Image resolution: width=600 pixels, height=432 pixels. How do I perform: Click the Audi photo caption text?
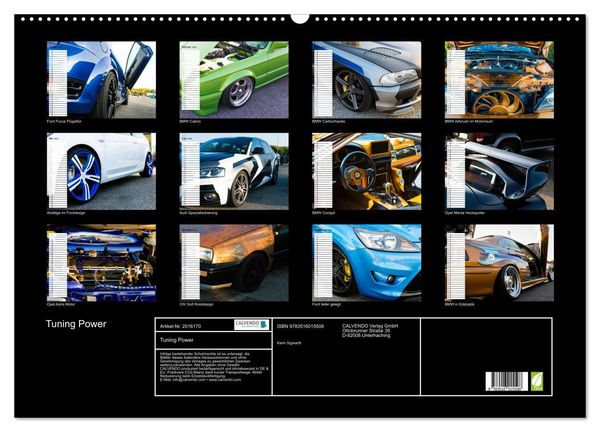pos(198,213)
